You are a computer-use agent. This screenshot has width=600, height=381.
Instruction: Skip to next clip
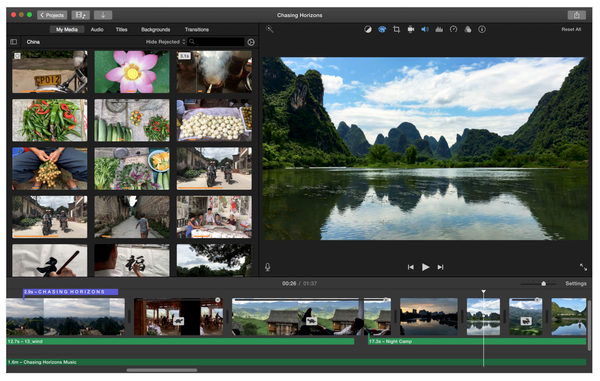[x=440, y=267]
